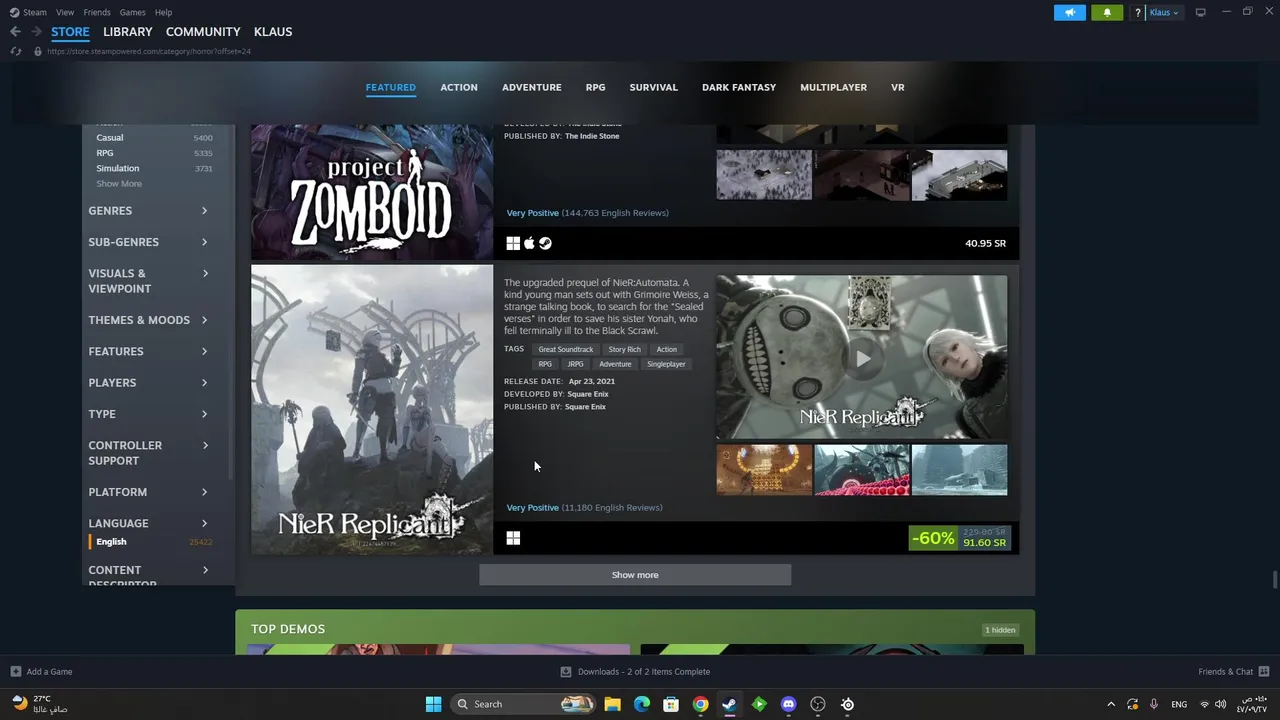This screenshot has width=1280, height=720.
Task: Reload the store page
Action: point(15,51)
